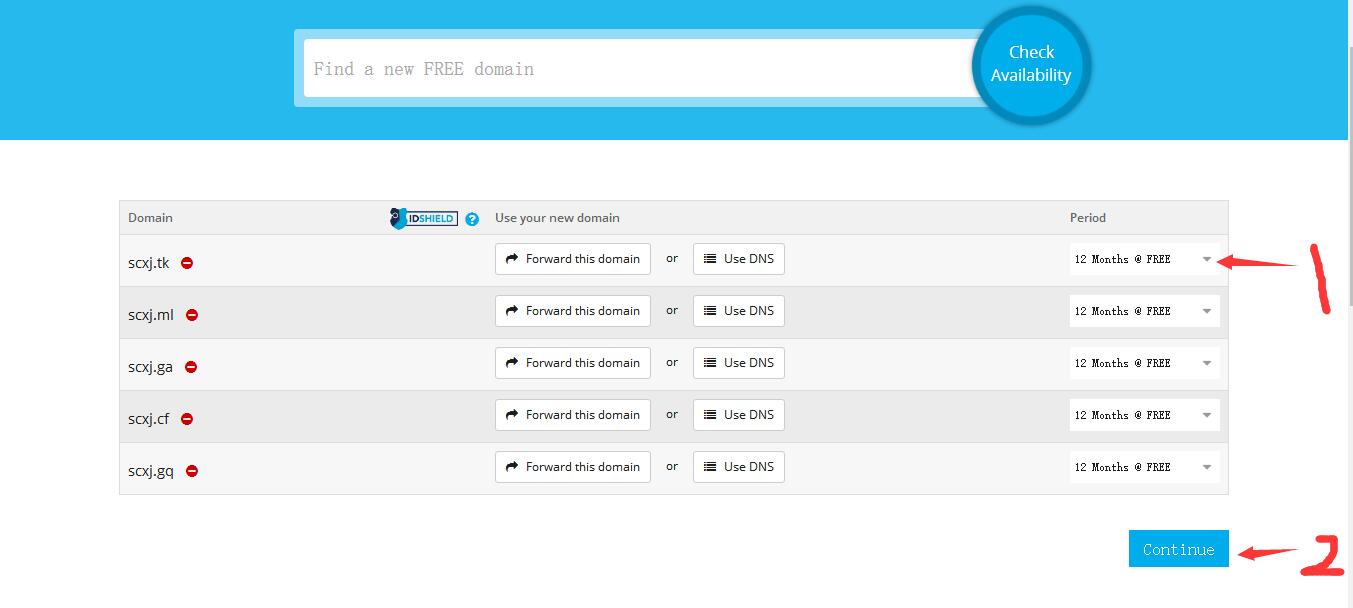Viewport: 1353px width, 608px height.
Task: Choose Use DNS for scxj.gq
Action: 738,467
